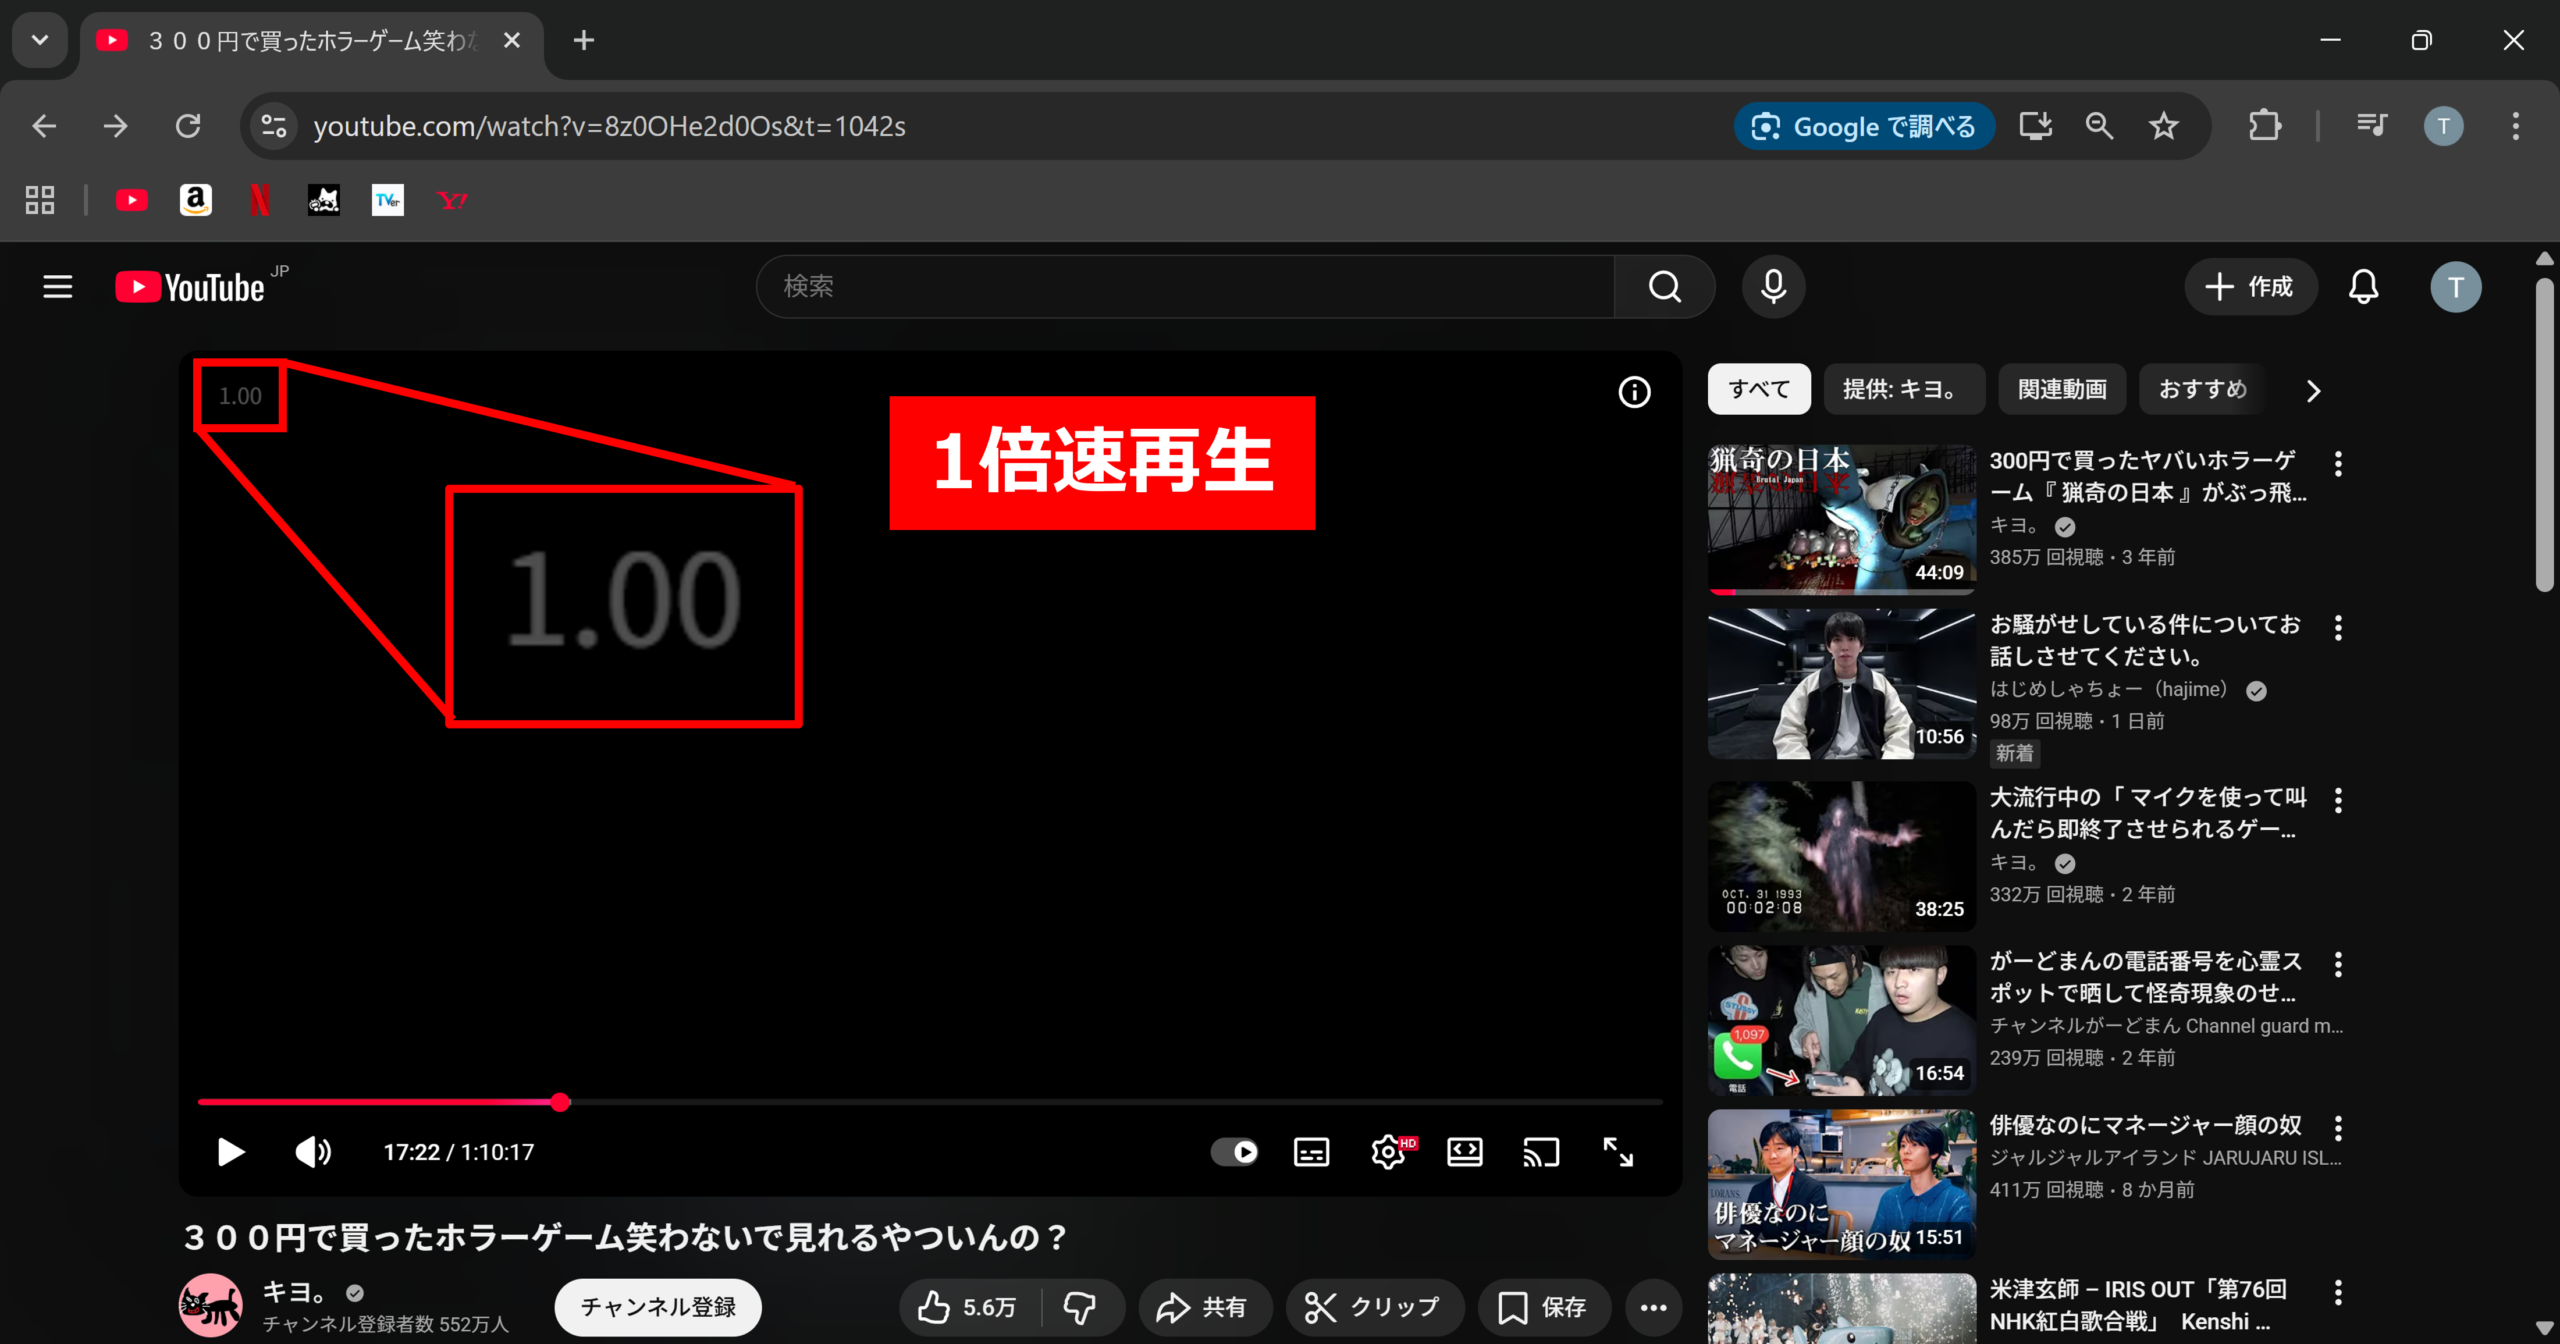Expand the chip bar next arrow

point(2313,391)
